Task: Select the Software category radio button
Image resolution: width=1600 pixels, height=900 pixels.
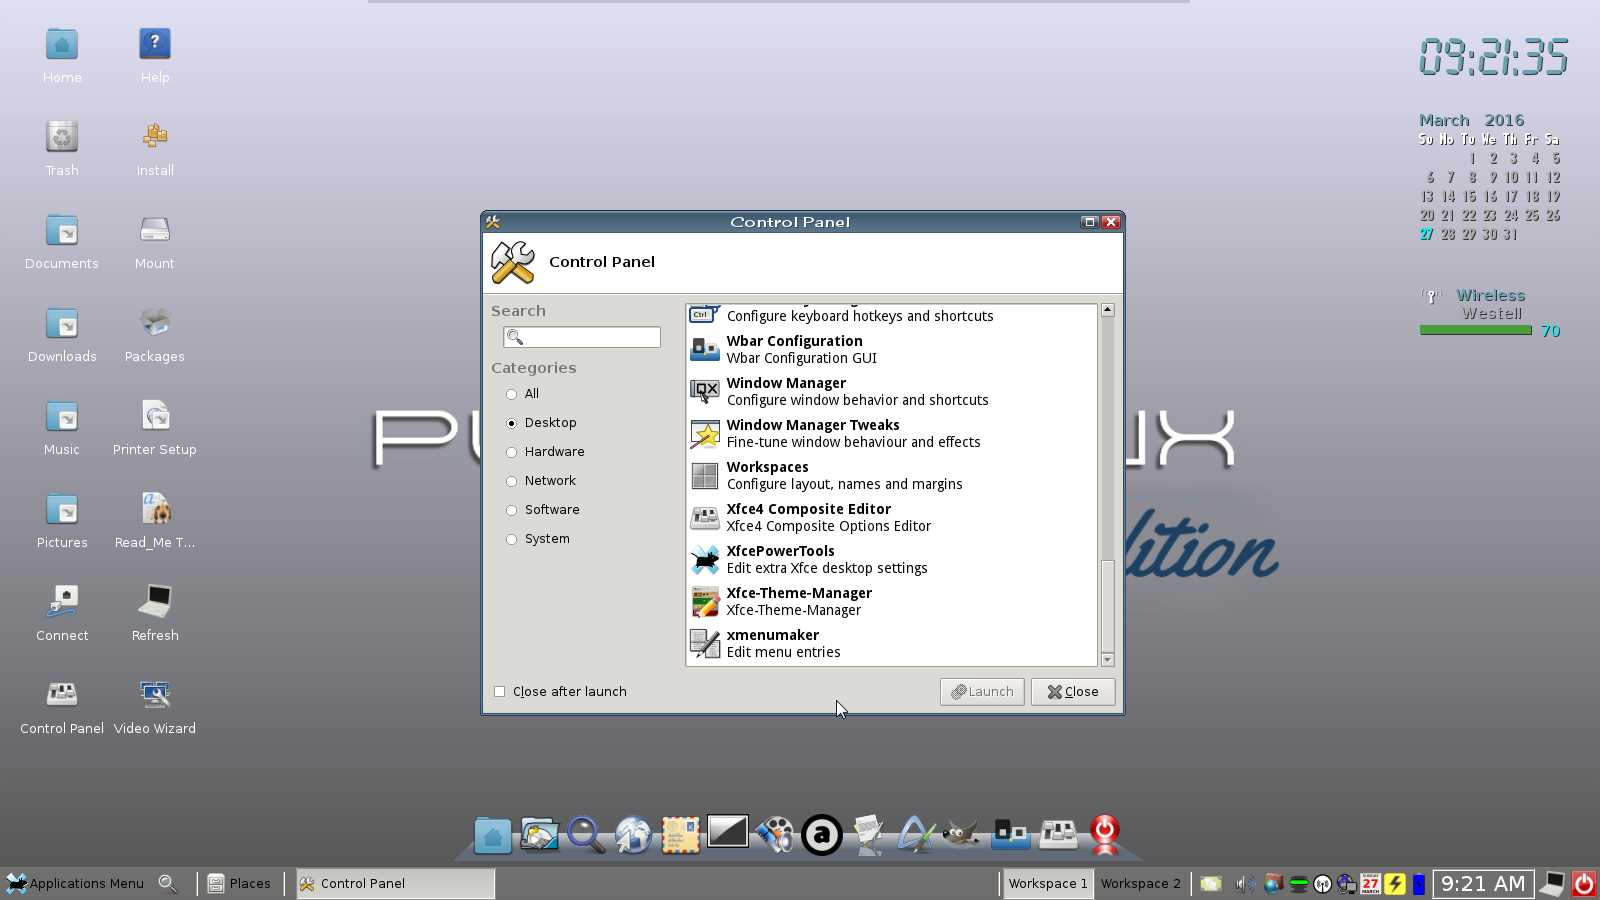Action: pos(511,510)
